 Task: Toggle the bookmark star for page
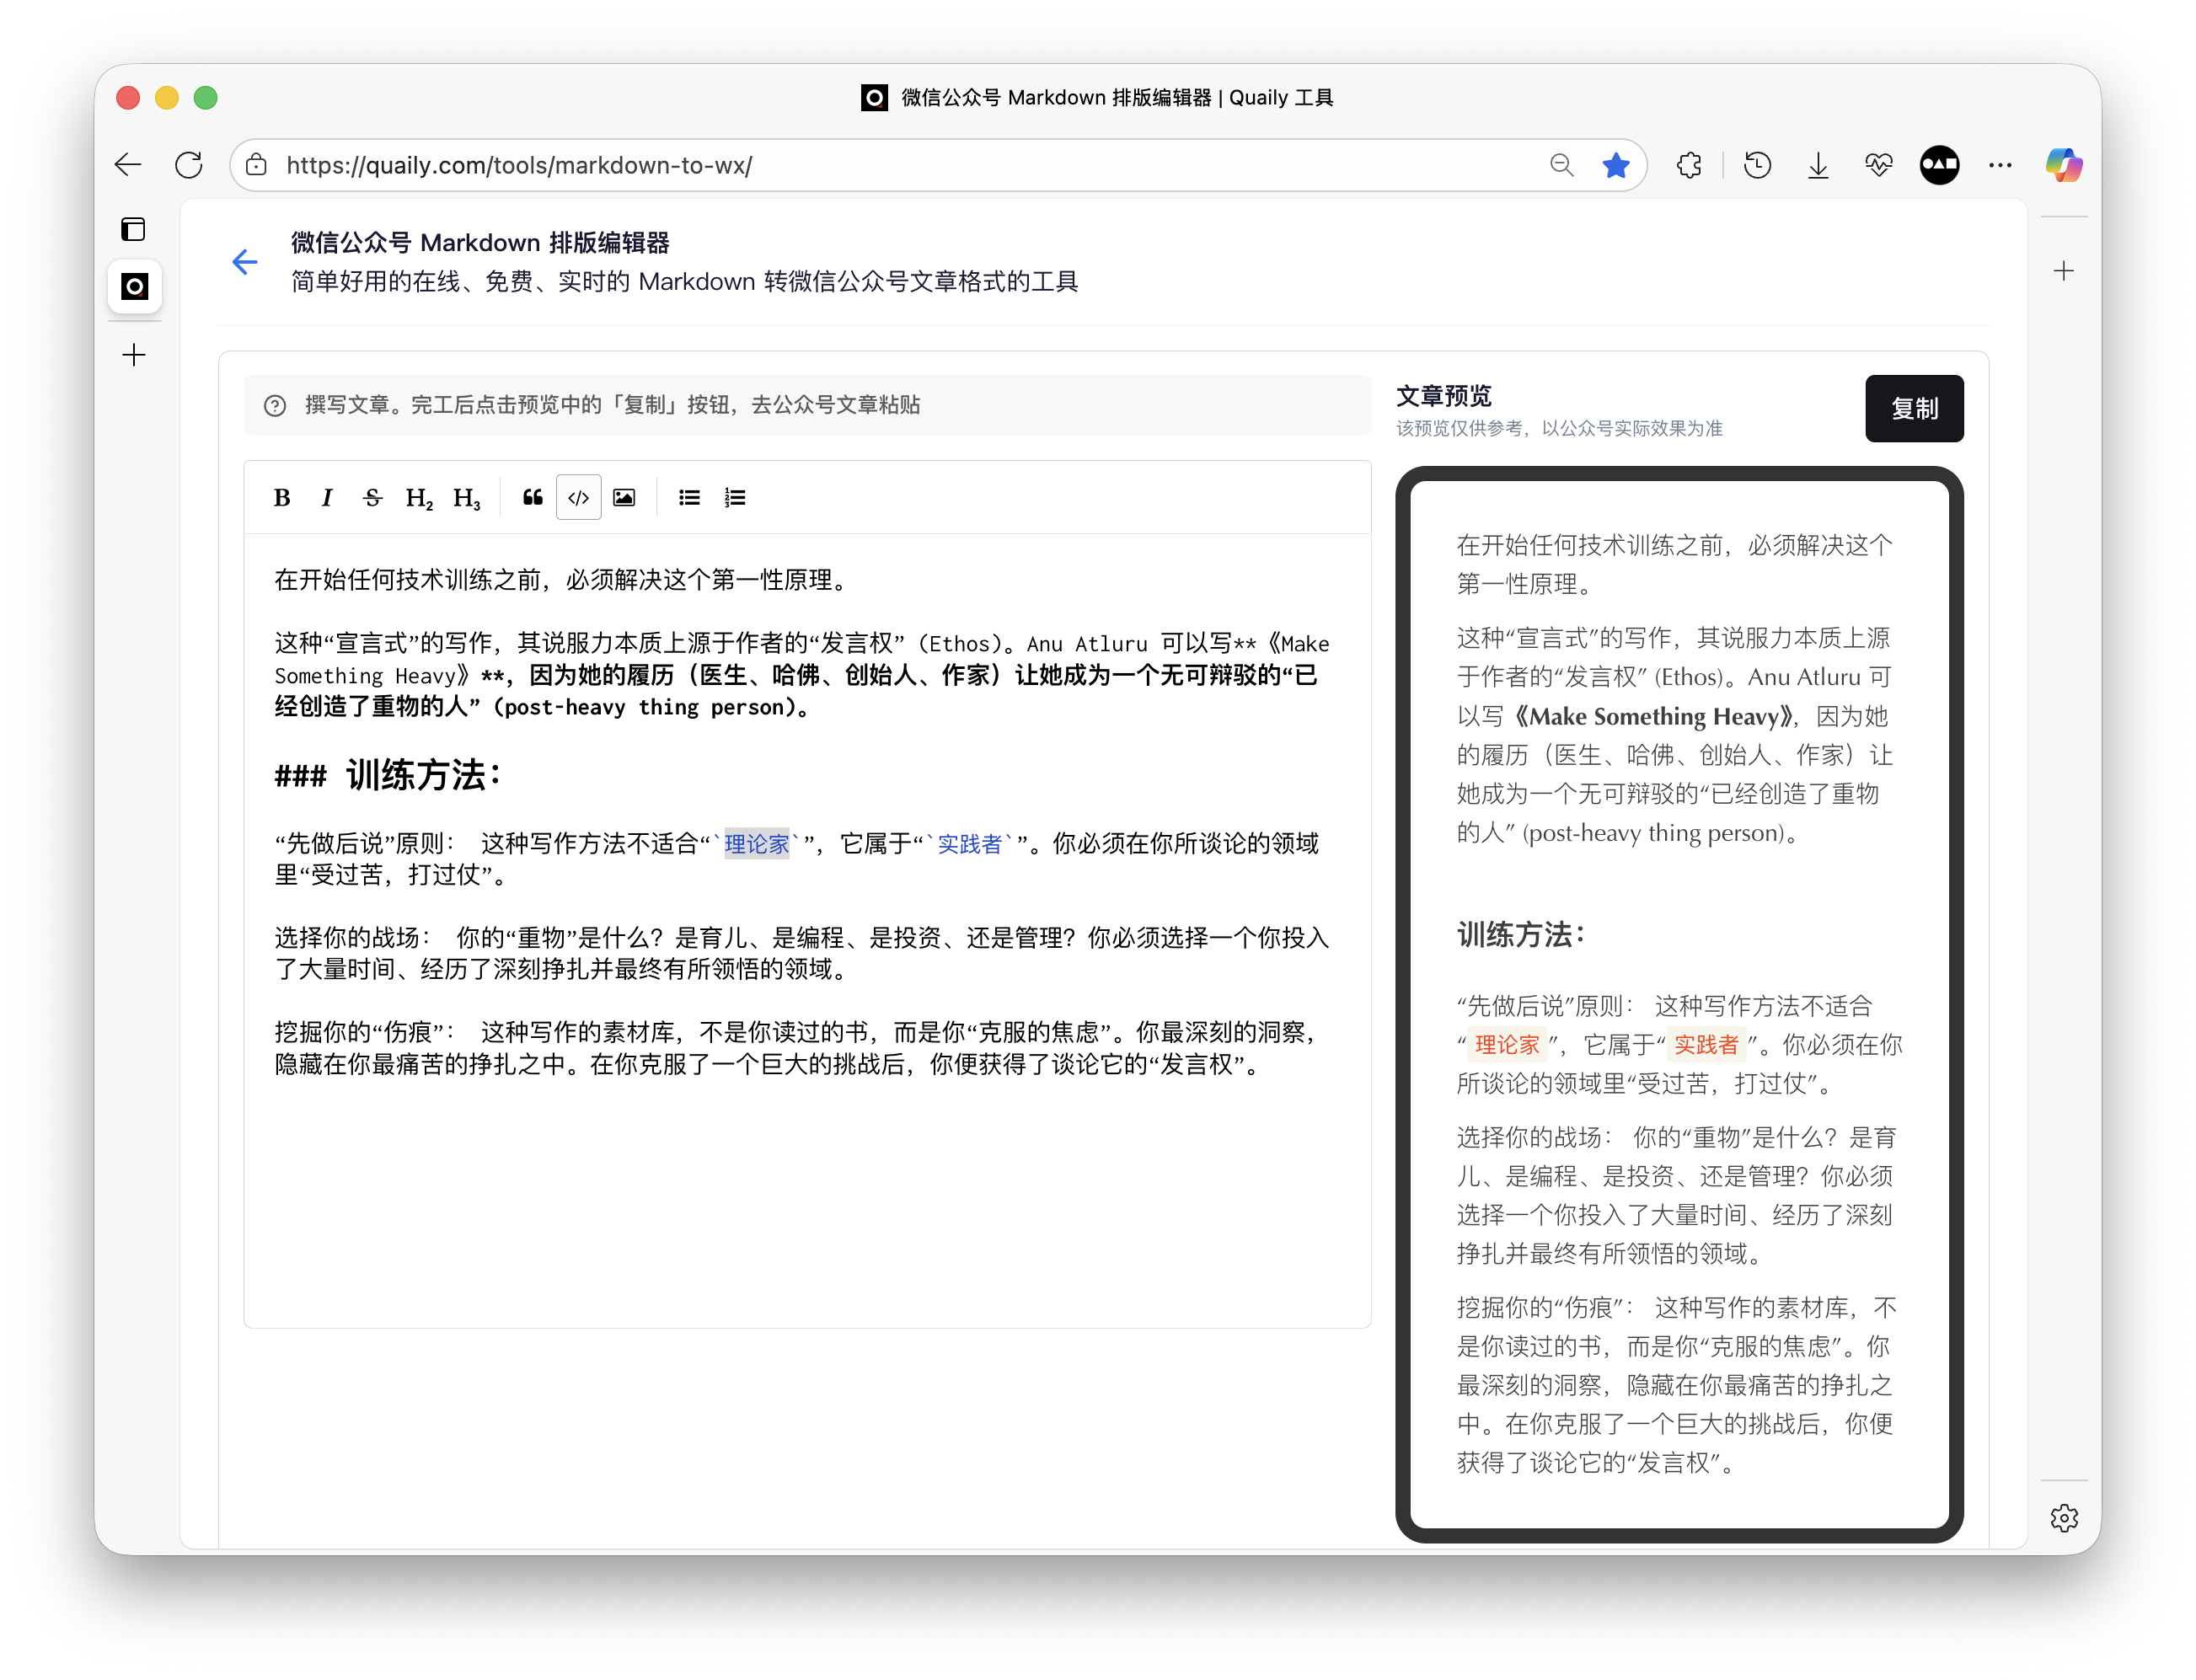1615,165
